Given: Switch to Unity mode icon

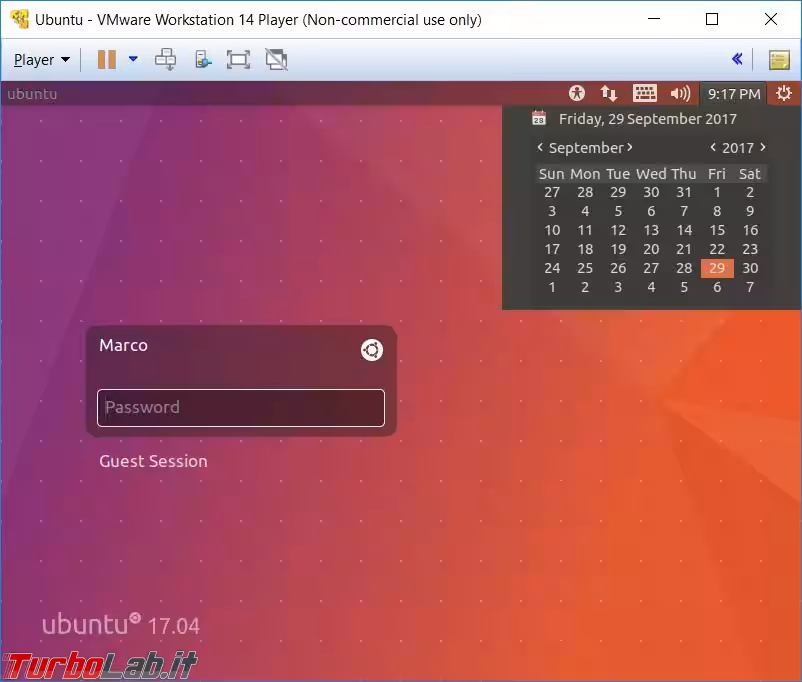Looking at the screenshot, I should click(x=277, y=59).
